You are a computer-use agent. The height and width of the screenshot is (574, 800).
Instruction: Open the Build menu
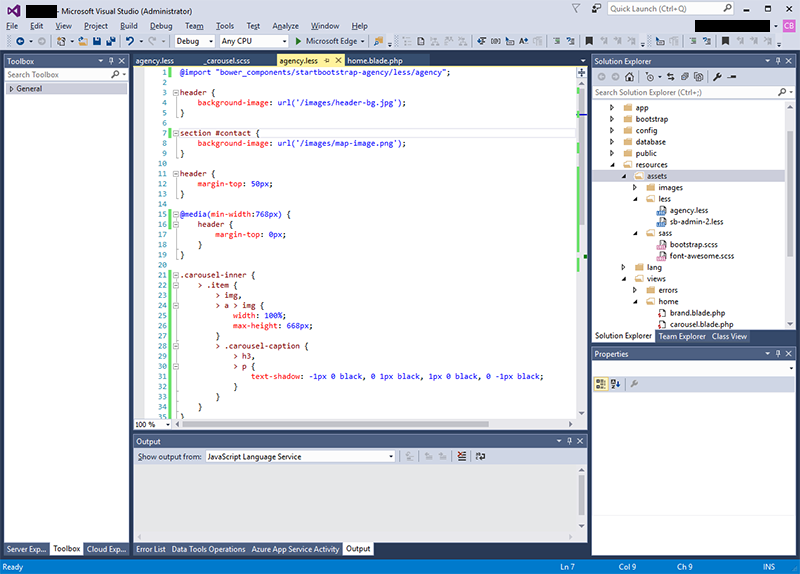(x=129, y=26)
